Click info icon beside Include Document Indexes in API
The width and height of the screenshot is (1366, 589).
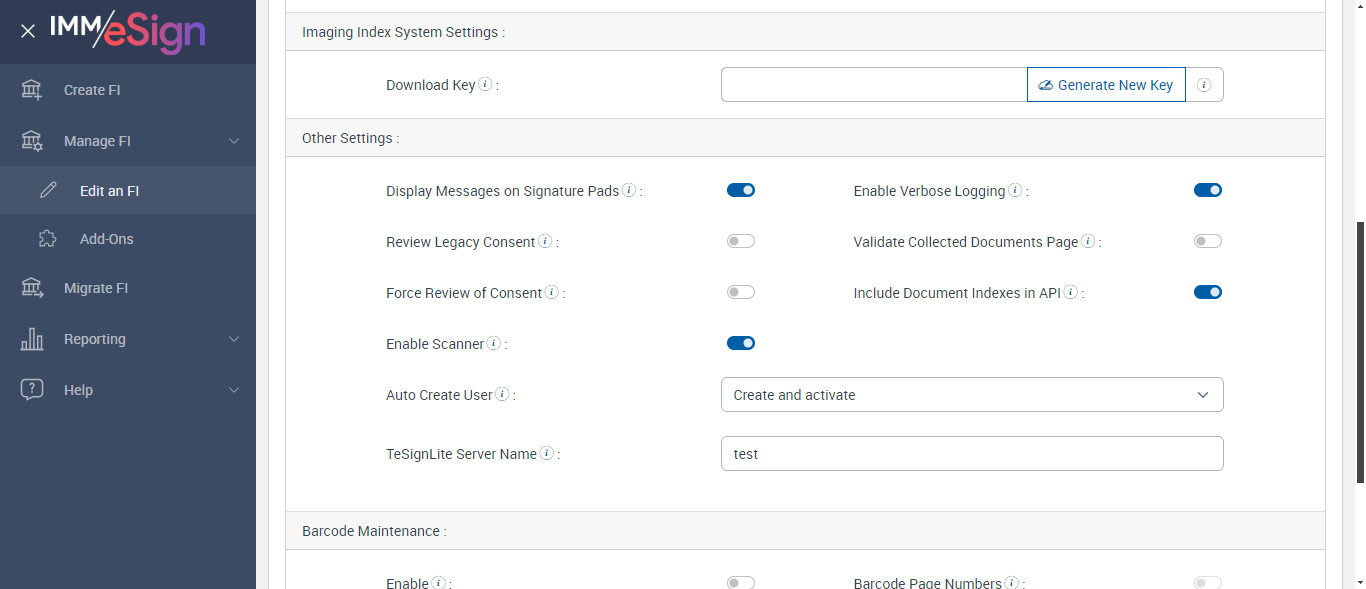click(x=1070, y=292)
